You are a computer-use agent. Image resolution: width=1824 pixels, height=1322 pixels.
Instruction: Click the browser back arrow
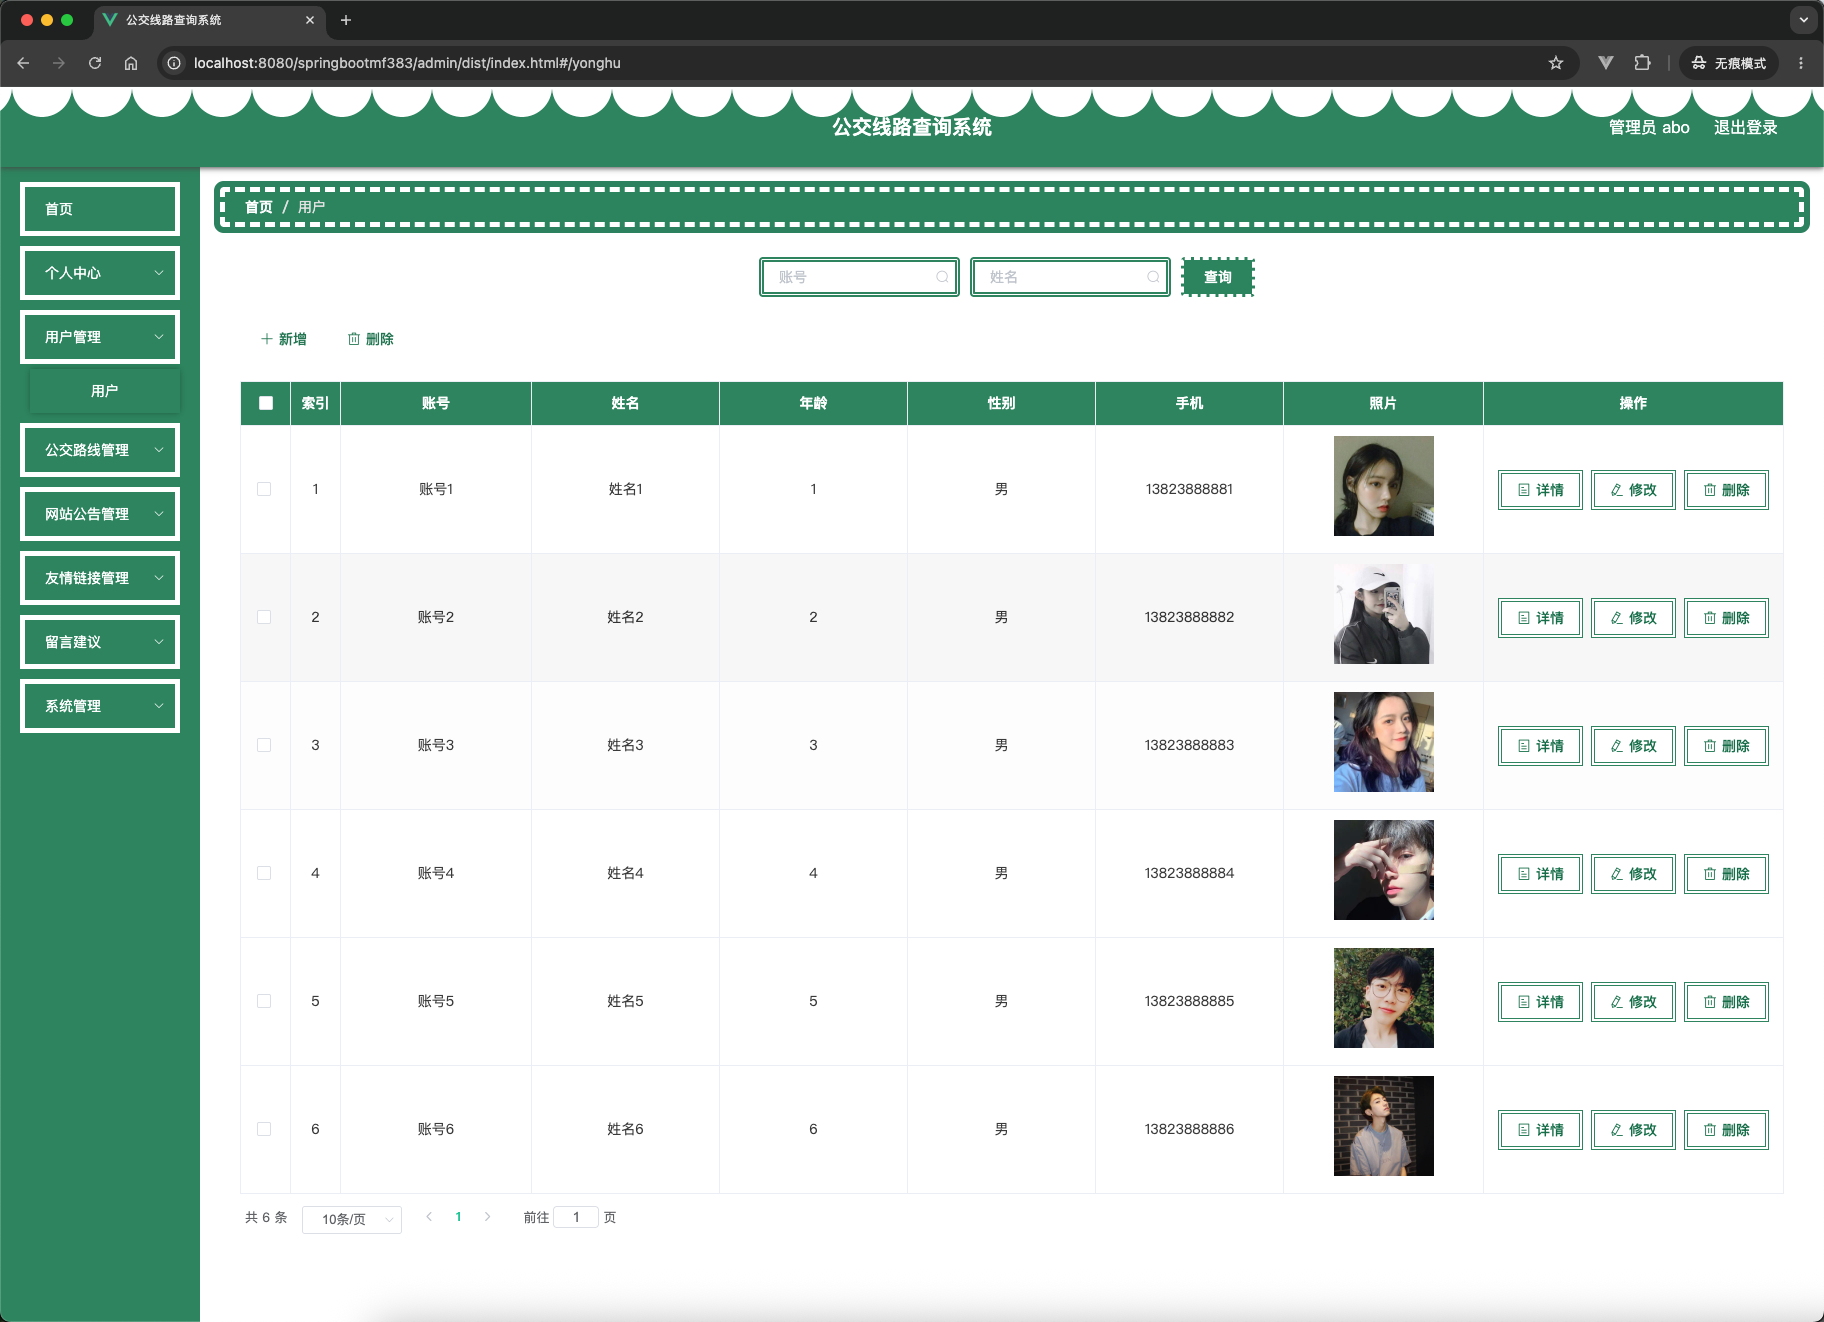(23, 63)
